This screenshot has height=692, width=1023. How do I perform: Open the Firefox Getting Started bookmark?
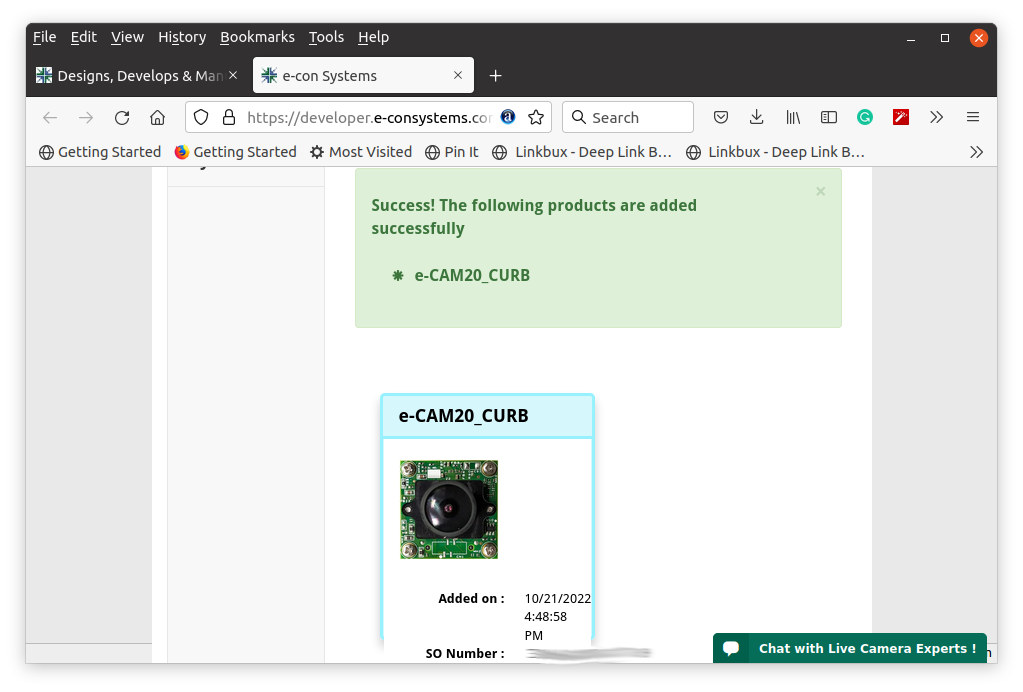pyautogui.click(x=236, y=152)
